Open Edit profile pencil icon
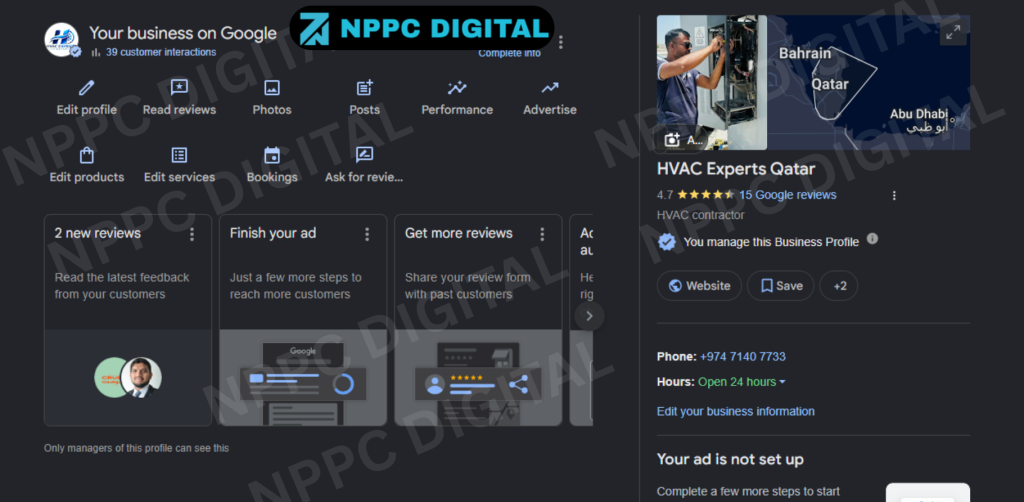This screenshot has height=502, width=1024. [x=86, y=88]
